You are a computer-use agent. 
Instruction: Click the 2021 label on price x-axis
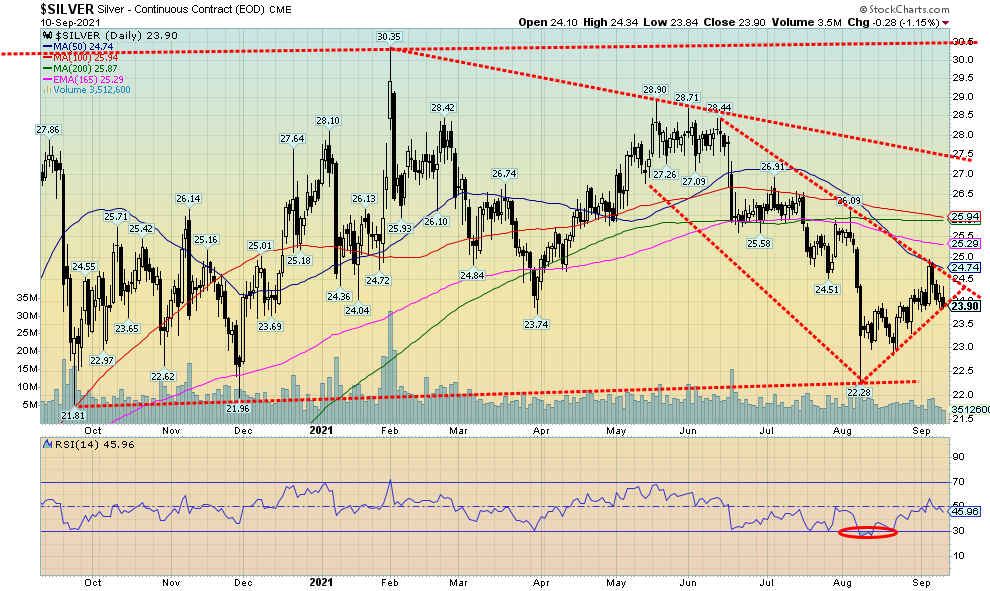(321, 429)
